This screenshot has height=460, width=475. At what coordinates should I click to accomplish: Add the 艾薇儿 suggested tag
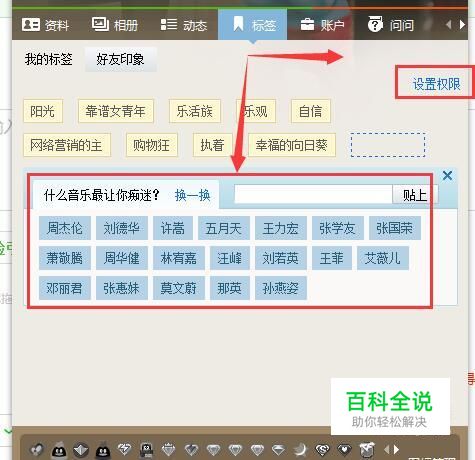pos(383,258)
